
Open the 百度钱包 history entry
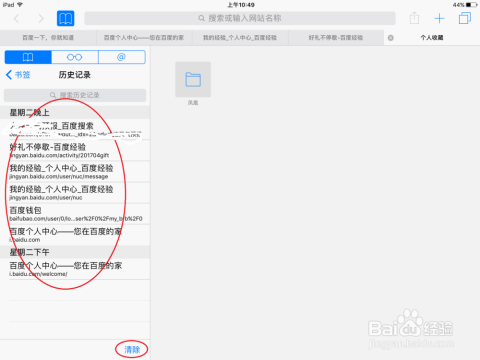point(75,214)
